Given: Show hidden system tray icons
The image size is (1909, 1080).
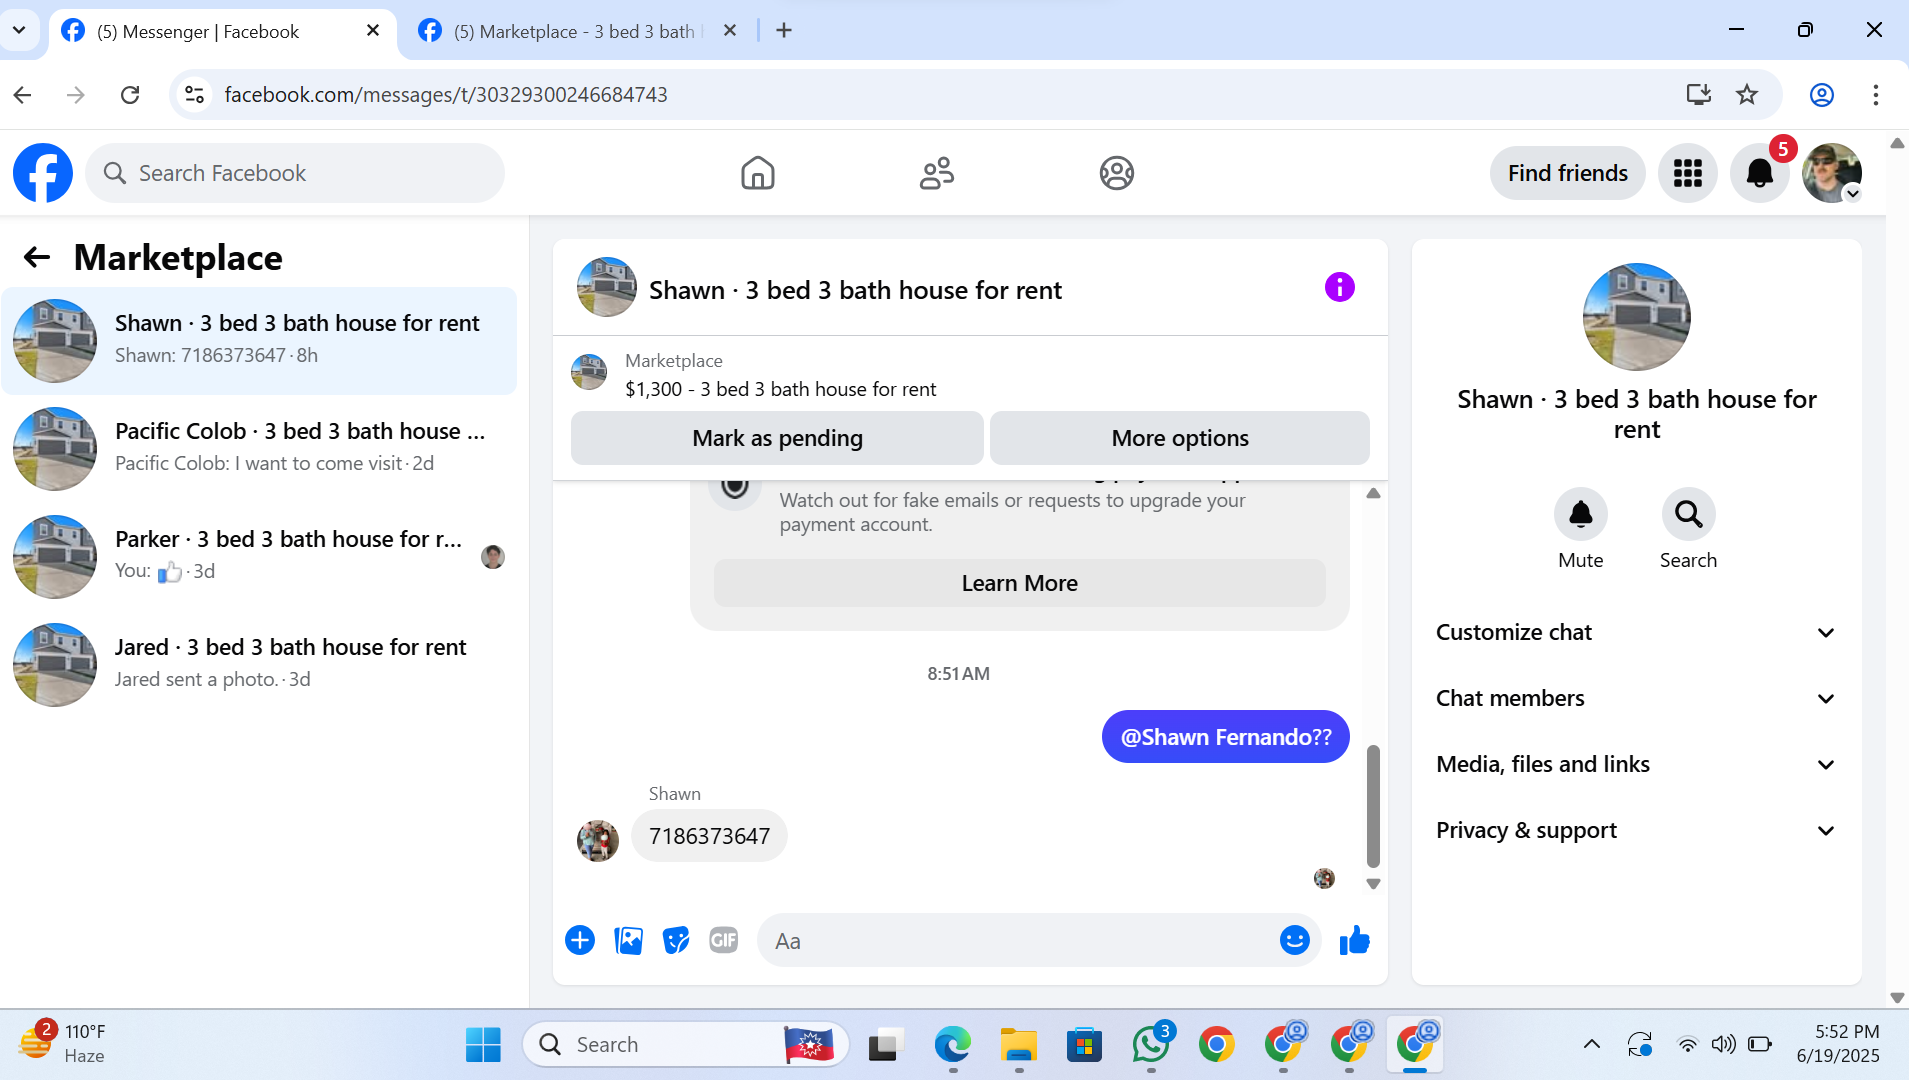Looking at the screenshot, I should coord(1592,1044).
